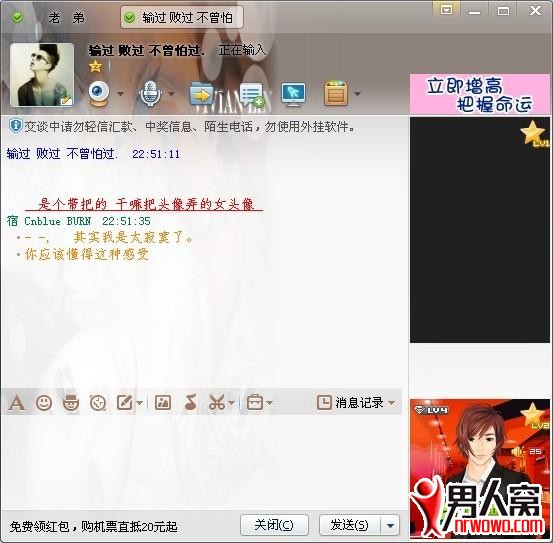Expand the screenshot scissors dropdown arrow
553x543 pixels.
[x=231, y=403]
